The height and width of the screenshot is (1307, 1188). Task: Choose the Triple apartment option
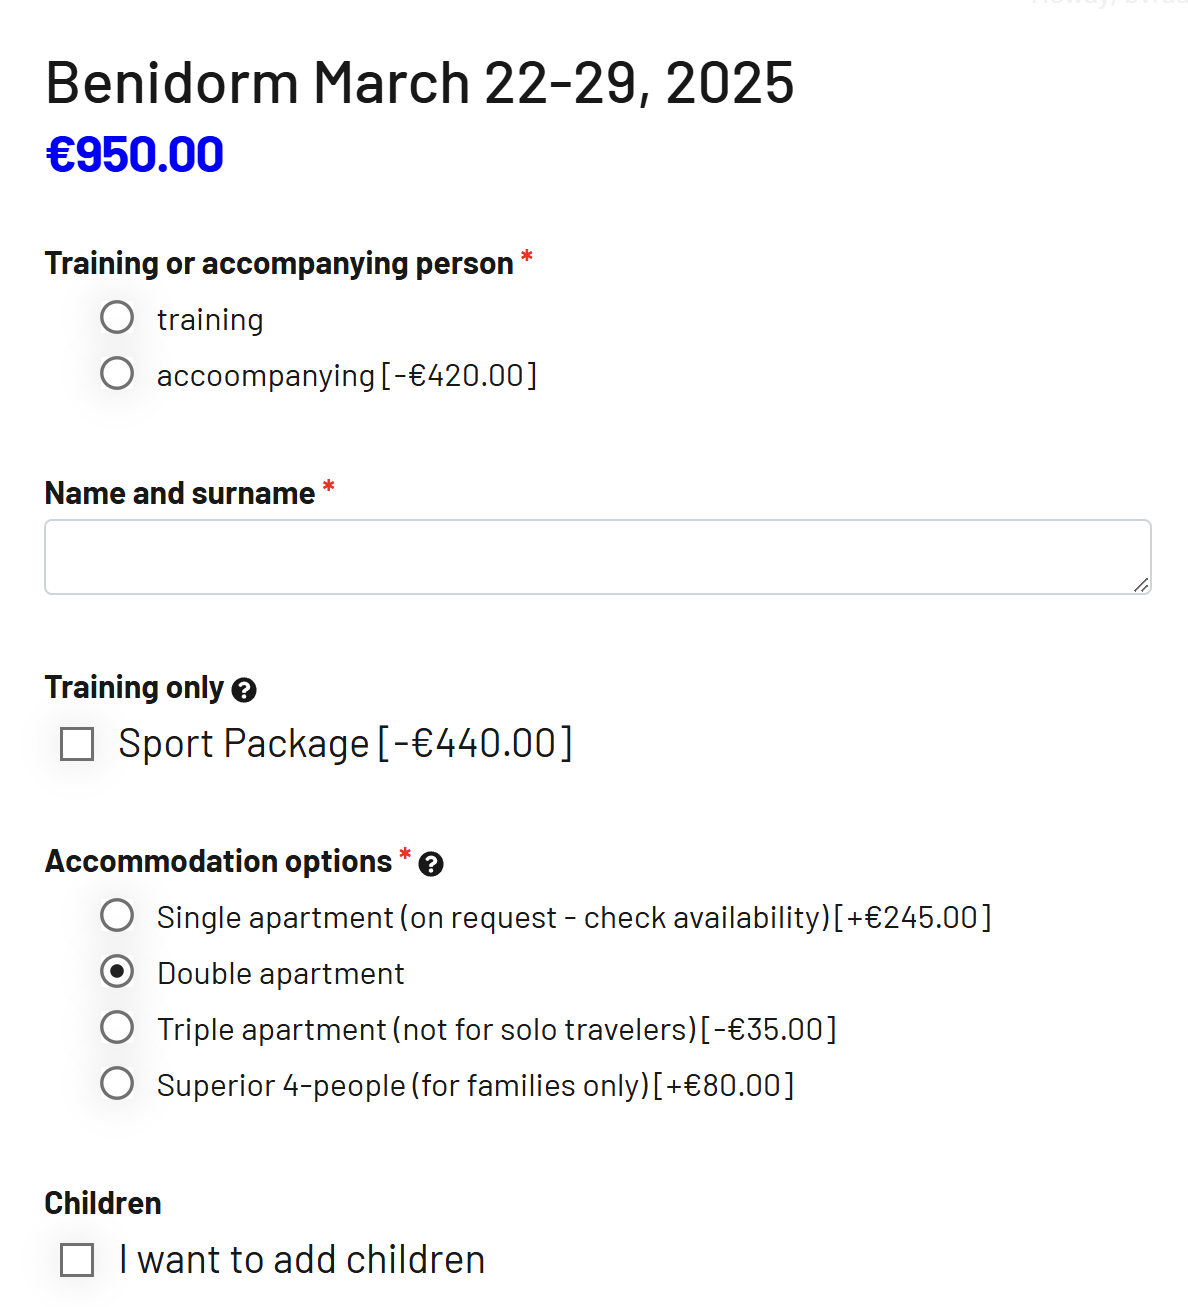coord(117,1028)
